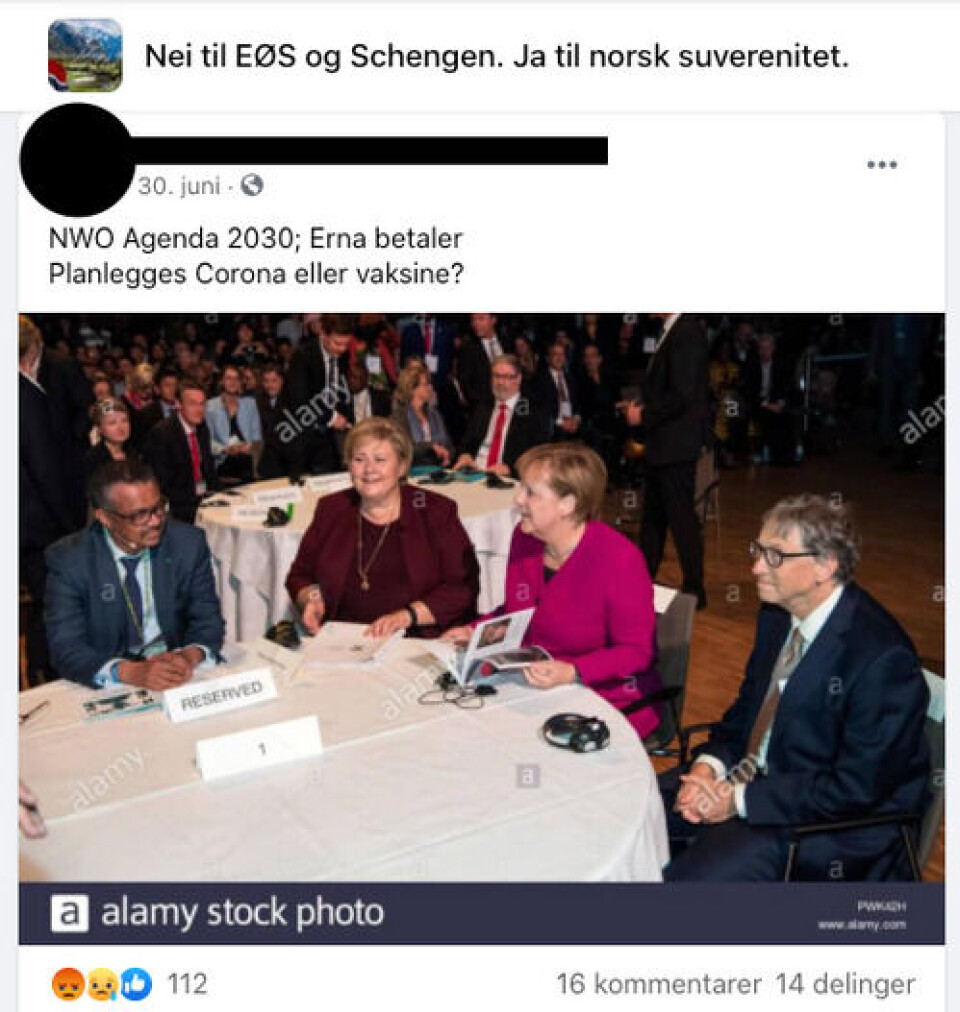The image size is (960, 1012).
Task: Click the 30. juni post timestamp
Action: pos(179,186)
